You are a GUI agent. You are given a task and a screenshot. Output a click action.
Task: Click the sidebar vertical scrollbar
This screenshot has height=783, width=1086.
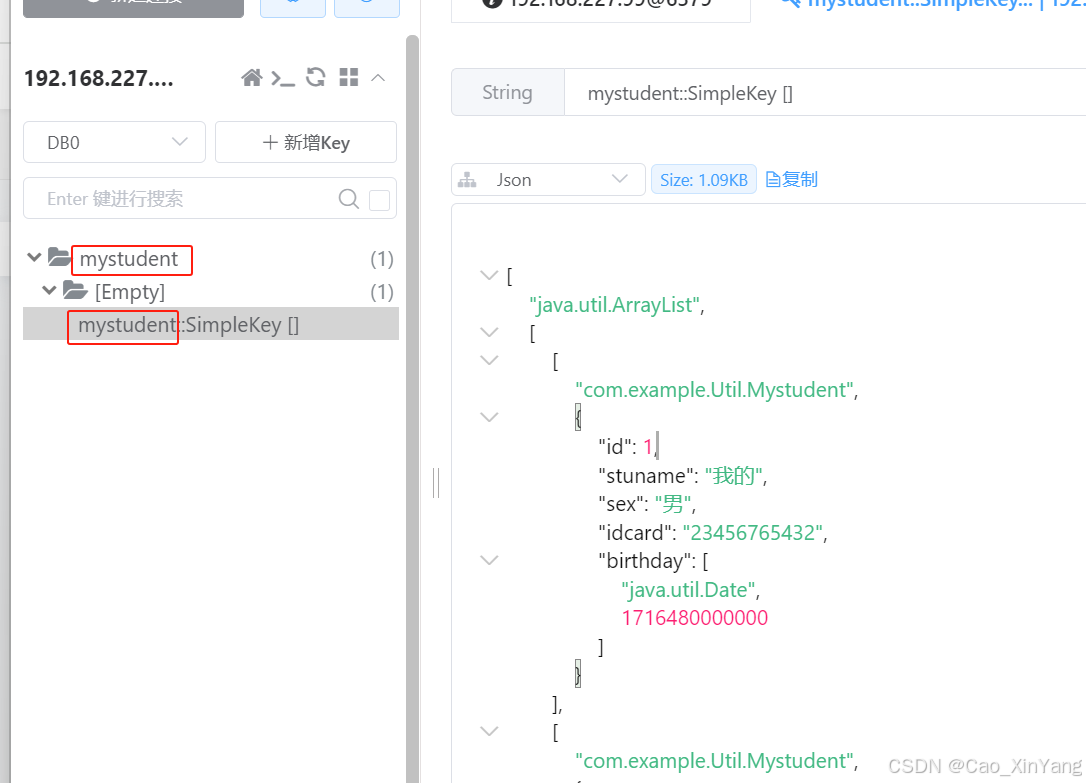412,408
